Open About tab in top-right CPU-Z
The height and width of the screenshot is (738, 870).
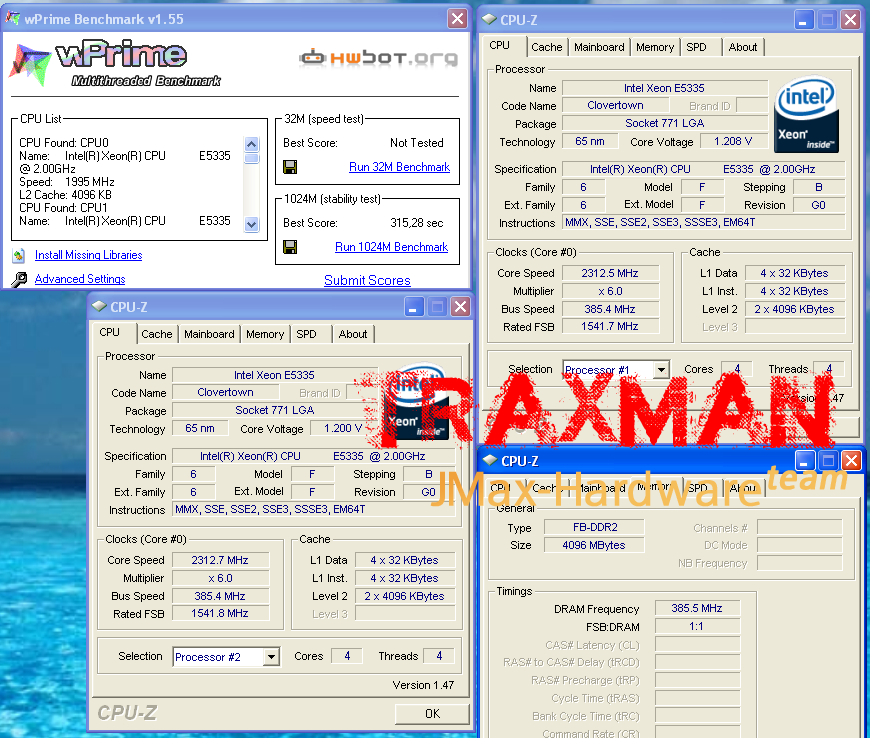pos(743,47)
